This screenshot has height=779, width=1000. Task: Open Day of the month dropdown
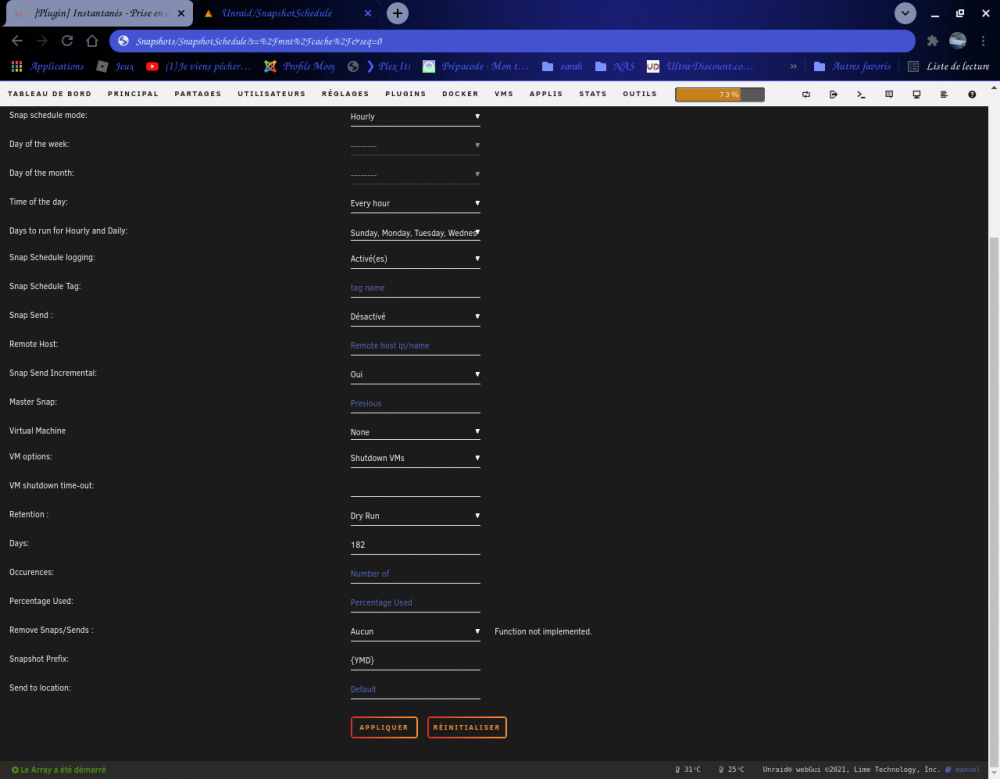coord(415,174)
